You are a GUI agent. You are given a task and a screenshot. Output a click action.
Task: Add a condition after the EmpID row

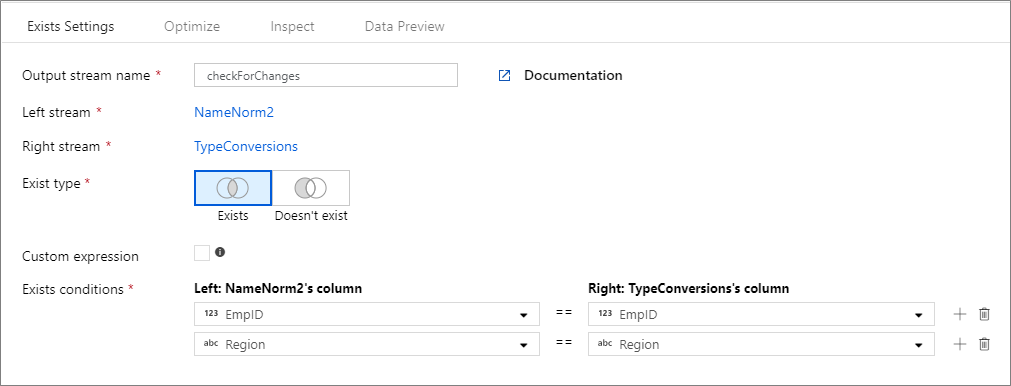click(x=960, y=314)
